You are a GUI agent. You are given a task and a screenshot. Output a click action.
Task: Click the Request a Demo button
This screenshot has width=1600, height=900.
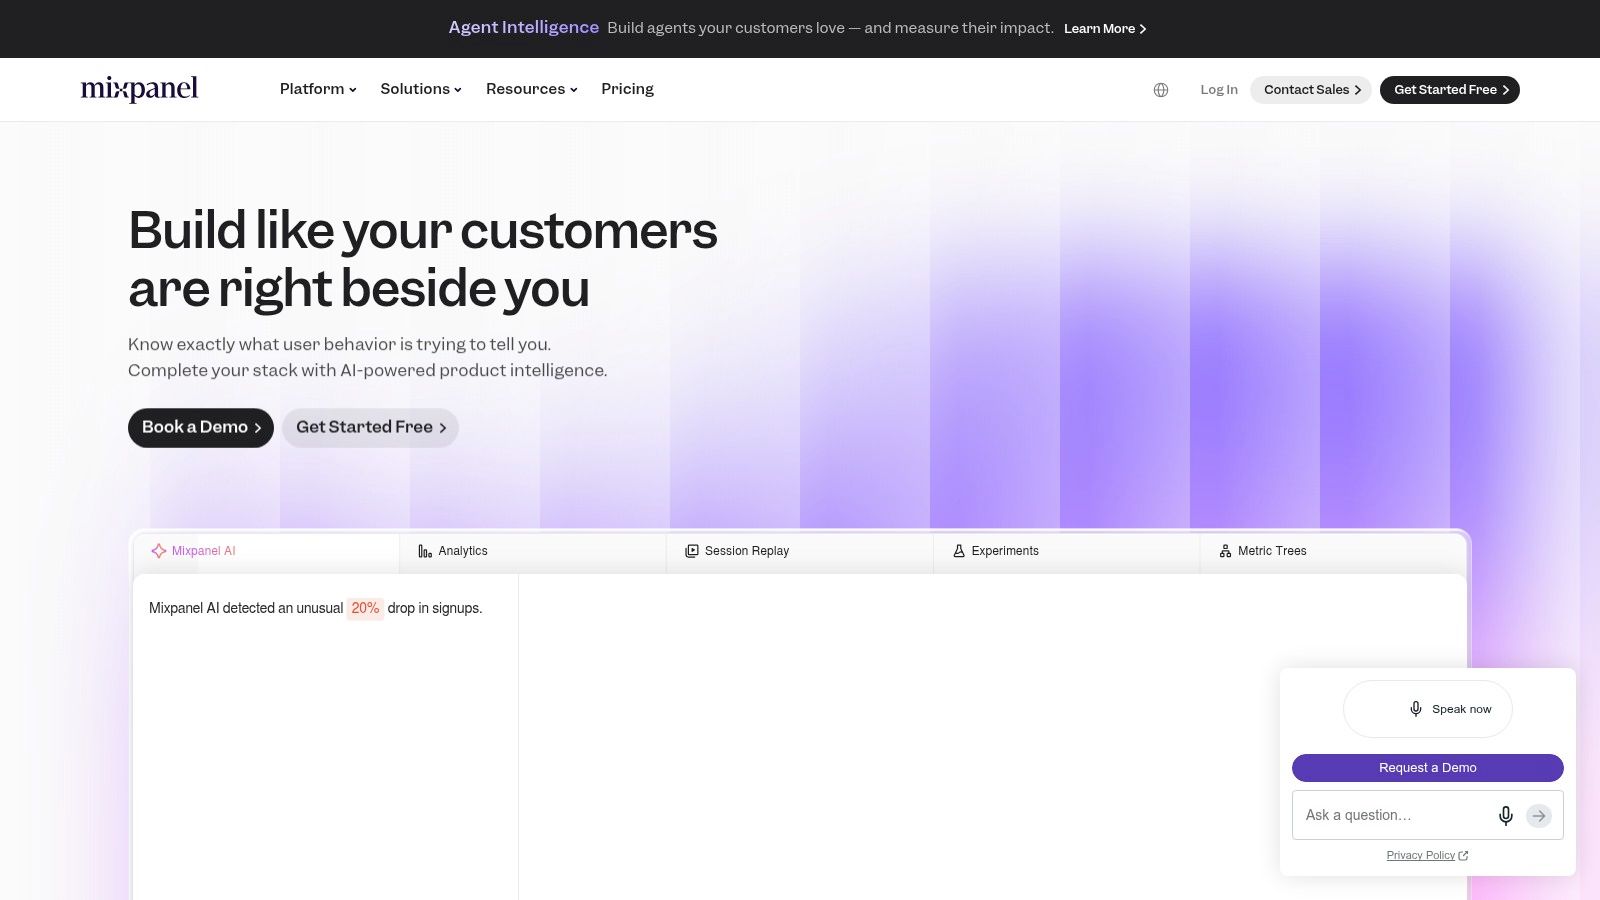1428,768
